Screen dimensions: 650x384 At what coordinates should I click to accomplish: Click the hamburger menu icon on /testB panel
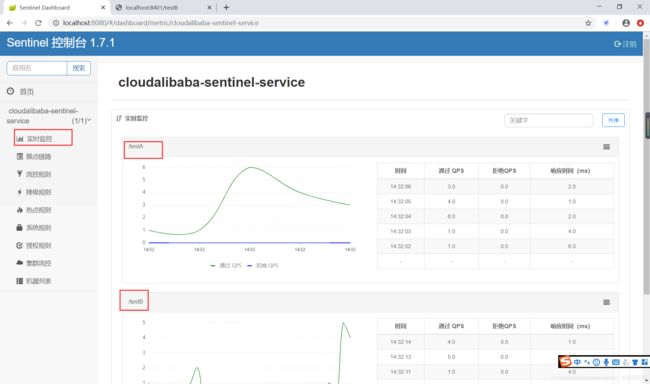point(606,302)
